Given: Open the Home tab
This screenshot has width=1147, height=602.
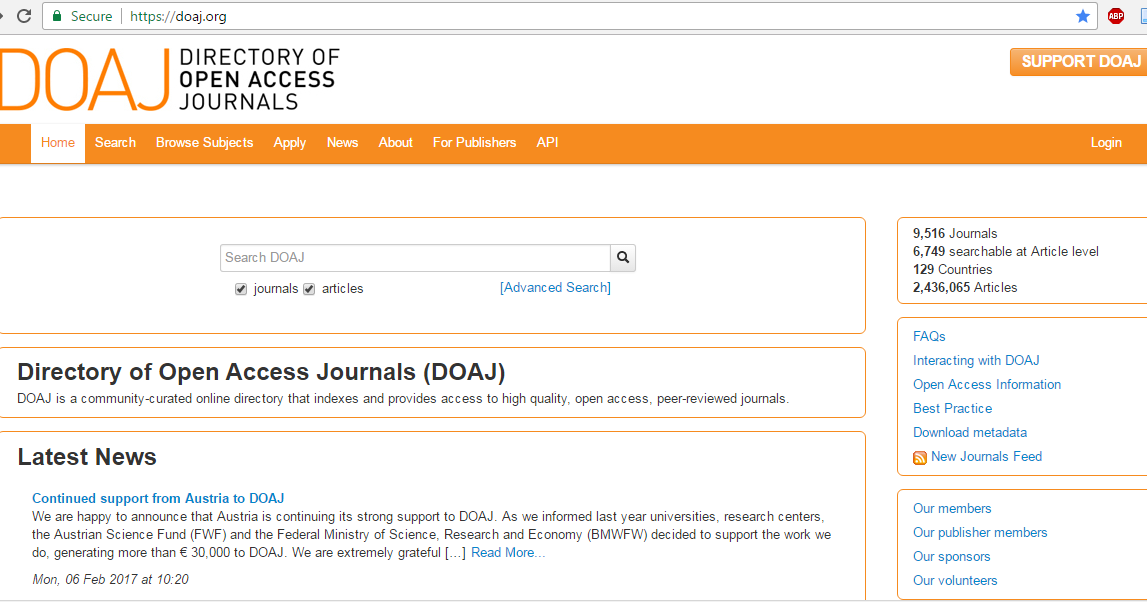Looking at the screenshot, I should click(x=58, y=143).
